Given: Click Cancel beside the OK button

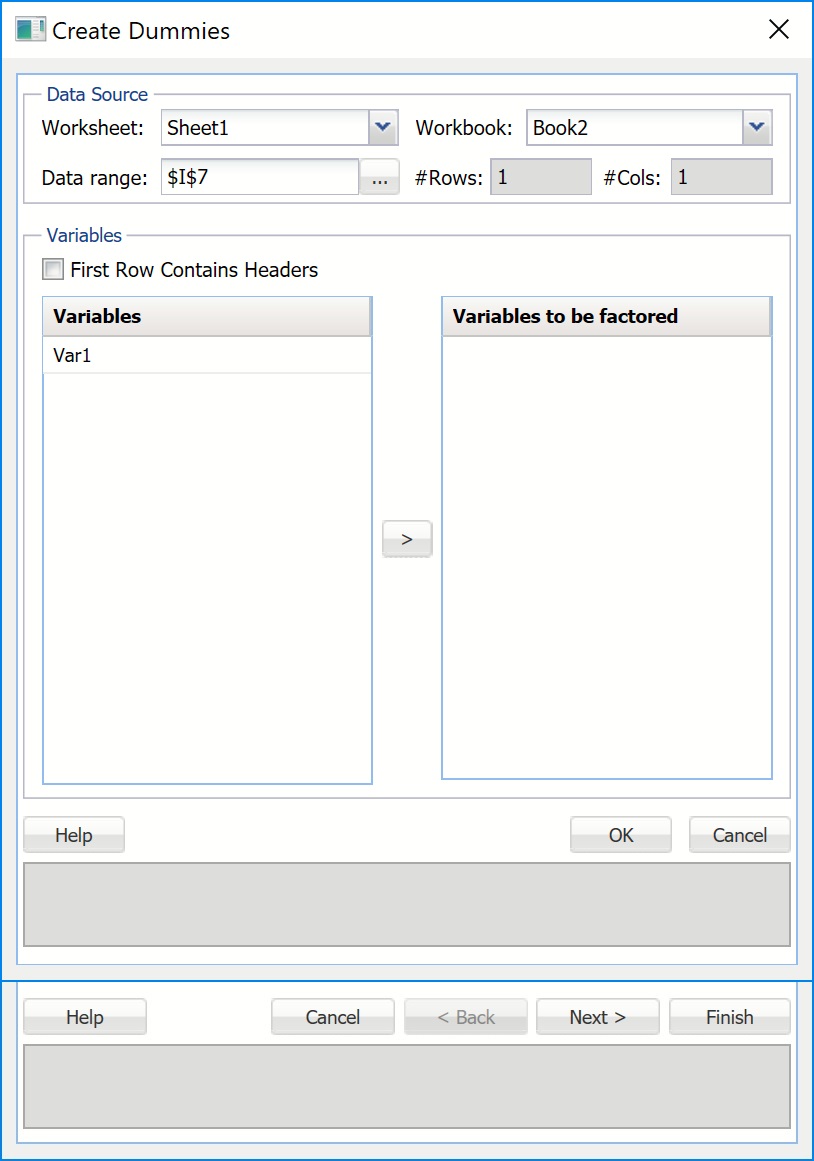Looking at the screenshot, I should click(x=739, y=835).
